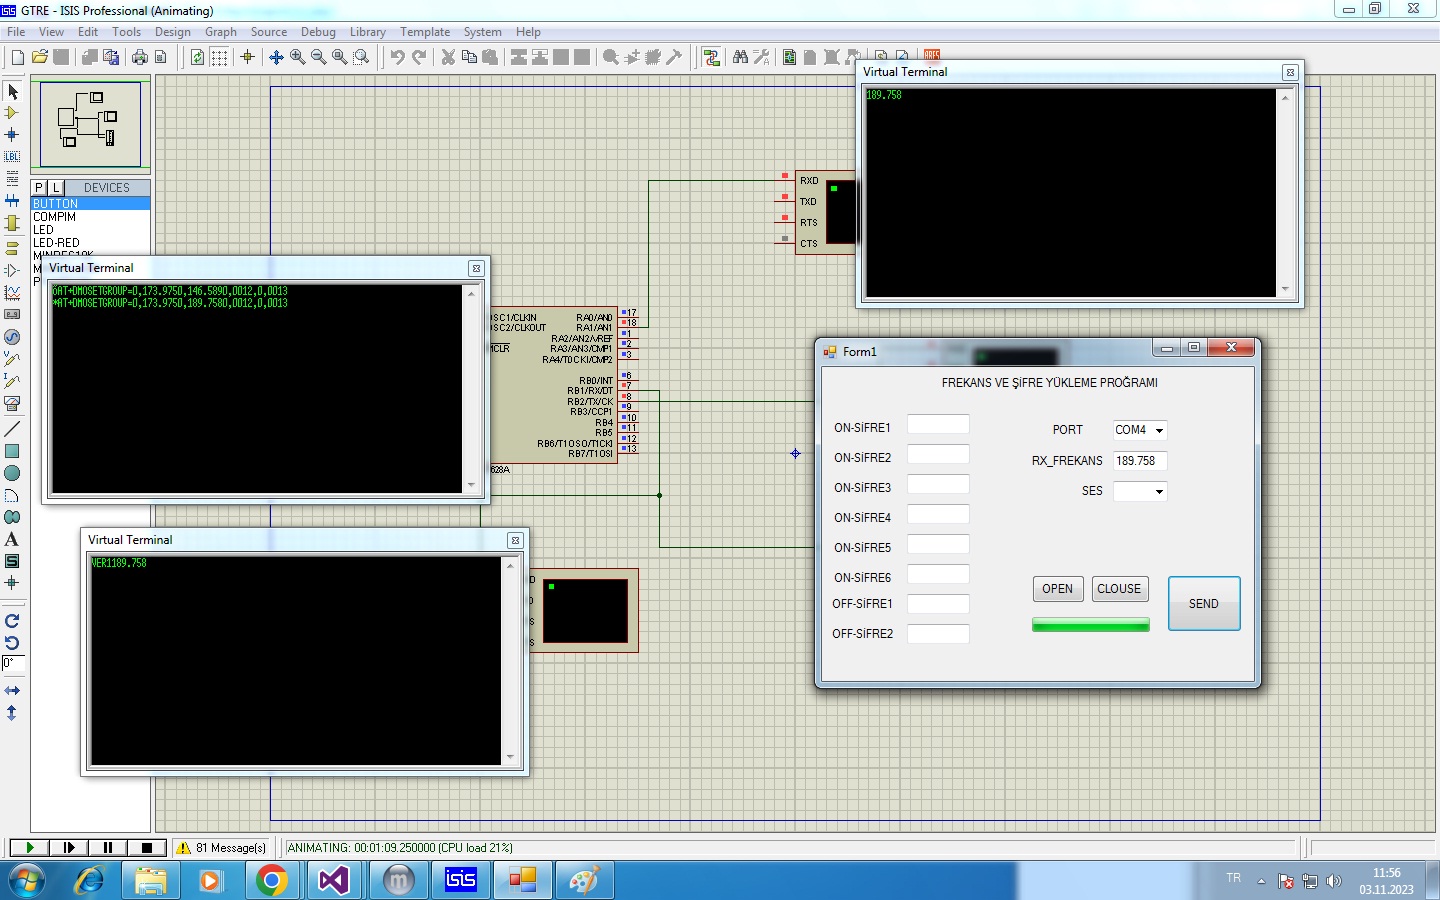Open the Template menu
Viewport: 1440px width, 900px height.
[x=425, y=32]
